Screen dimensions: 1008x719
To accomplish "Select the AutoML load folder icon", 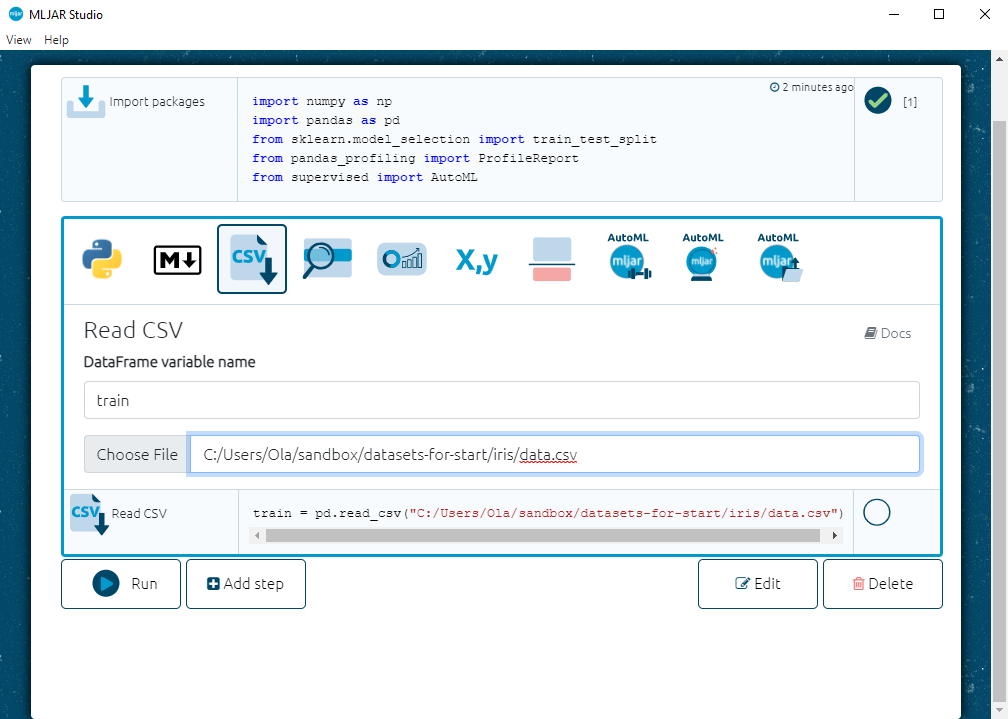I will point(779,256).
